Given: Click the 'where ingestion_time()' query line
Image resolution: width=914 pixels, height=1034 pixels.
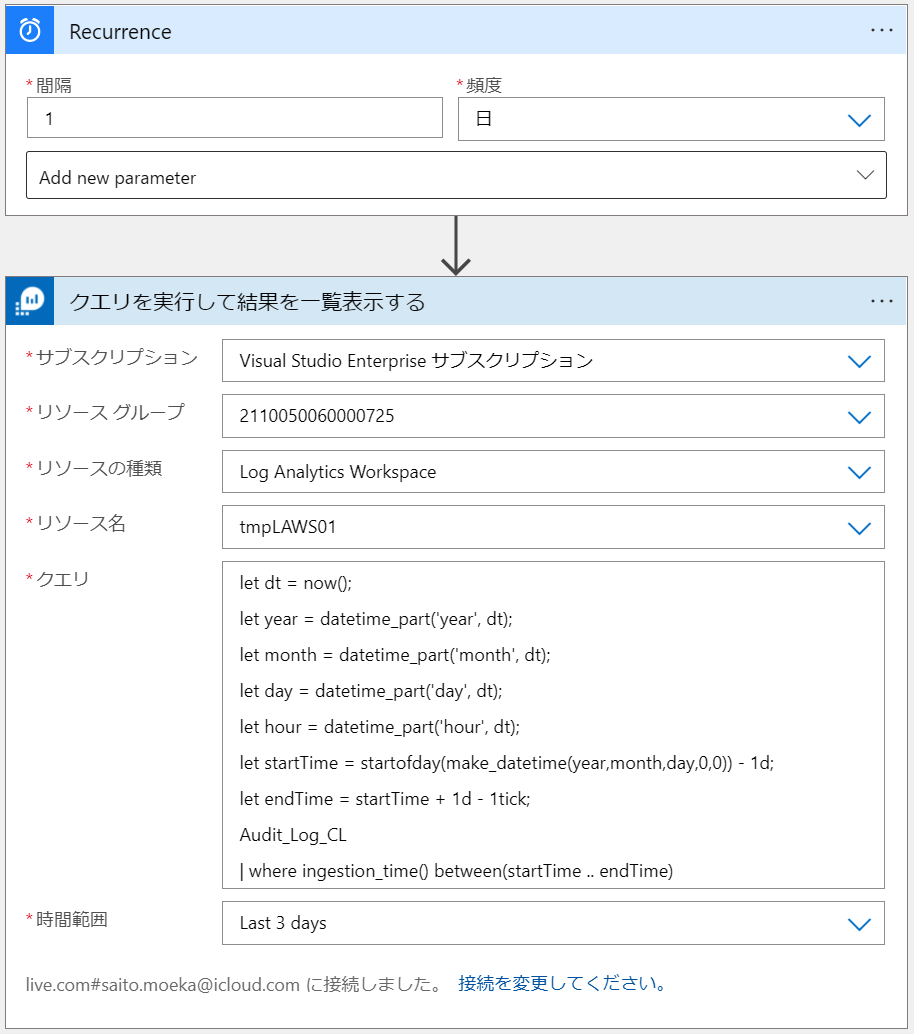Looking at the screenshot, I should [x=456, y=871].
